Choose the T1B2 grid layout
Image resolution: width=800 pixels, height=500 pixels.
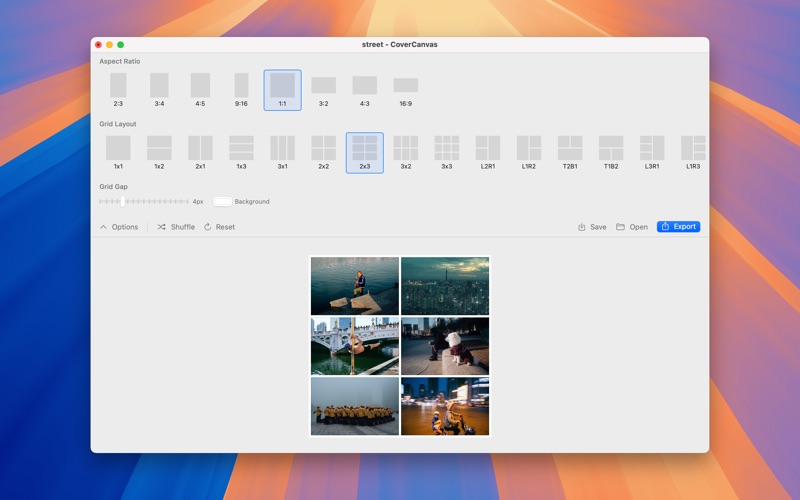(x=611, y=153)
